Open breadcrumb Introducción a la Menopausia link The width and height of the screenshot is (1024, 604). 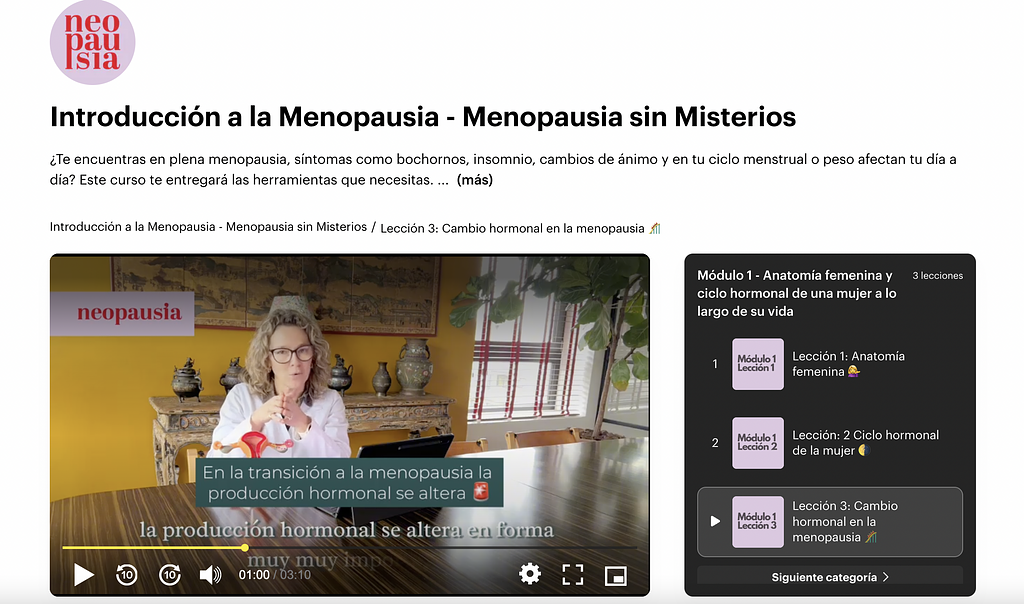coord(208,227)
